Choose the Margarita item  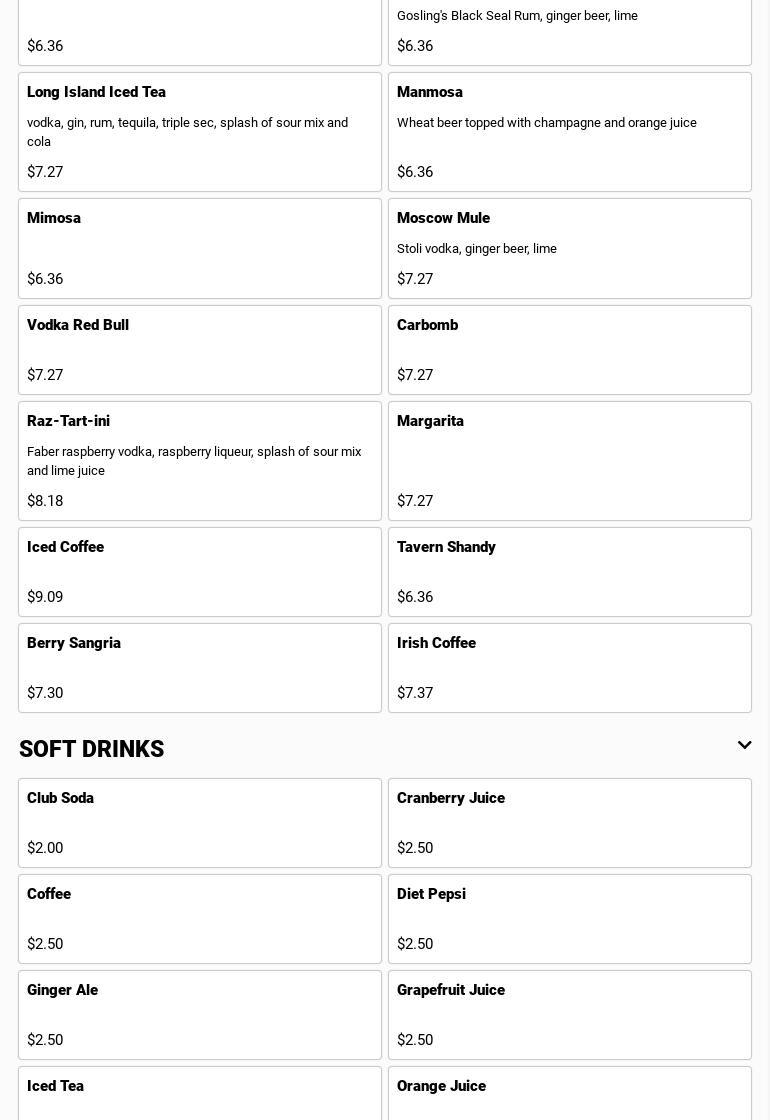coord(570,461)
